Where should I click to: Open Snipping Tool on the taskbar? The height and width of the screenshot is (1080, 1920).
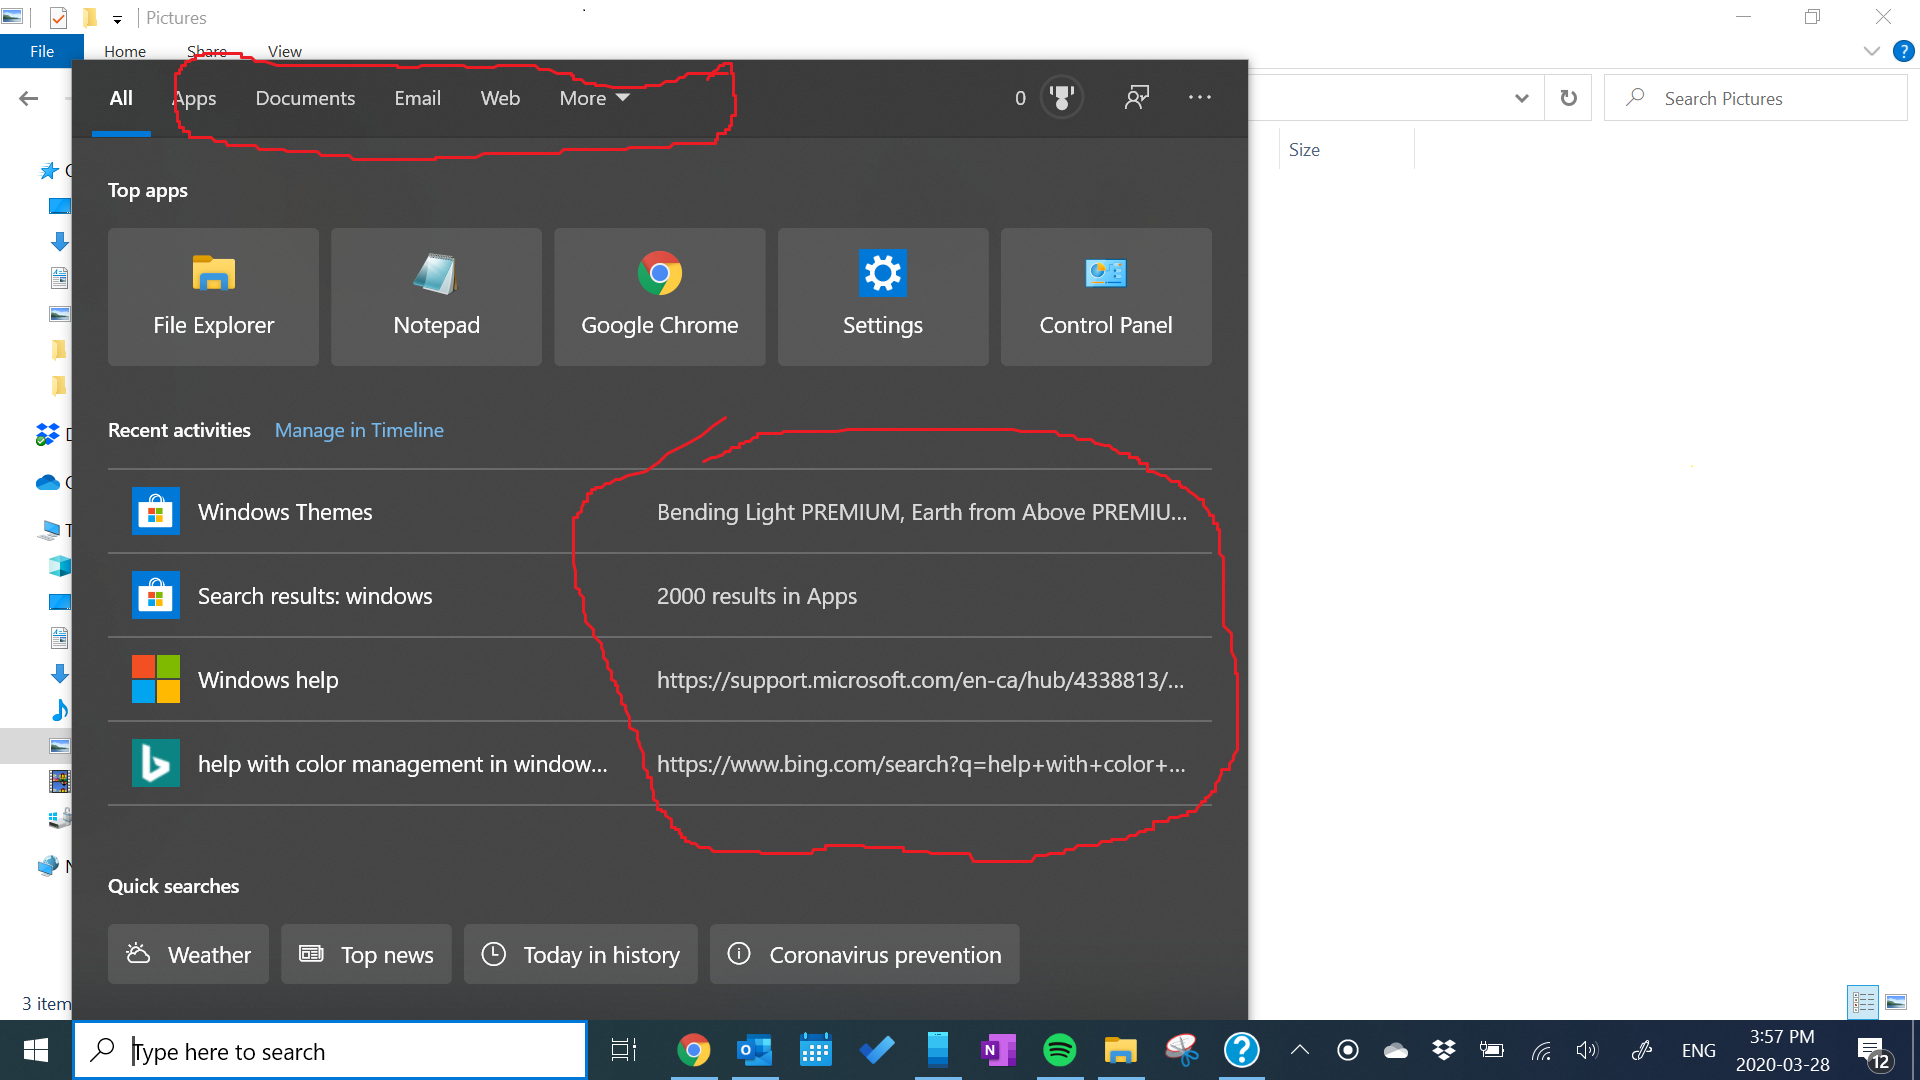click(1182, 1050)
